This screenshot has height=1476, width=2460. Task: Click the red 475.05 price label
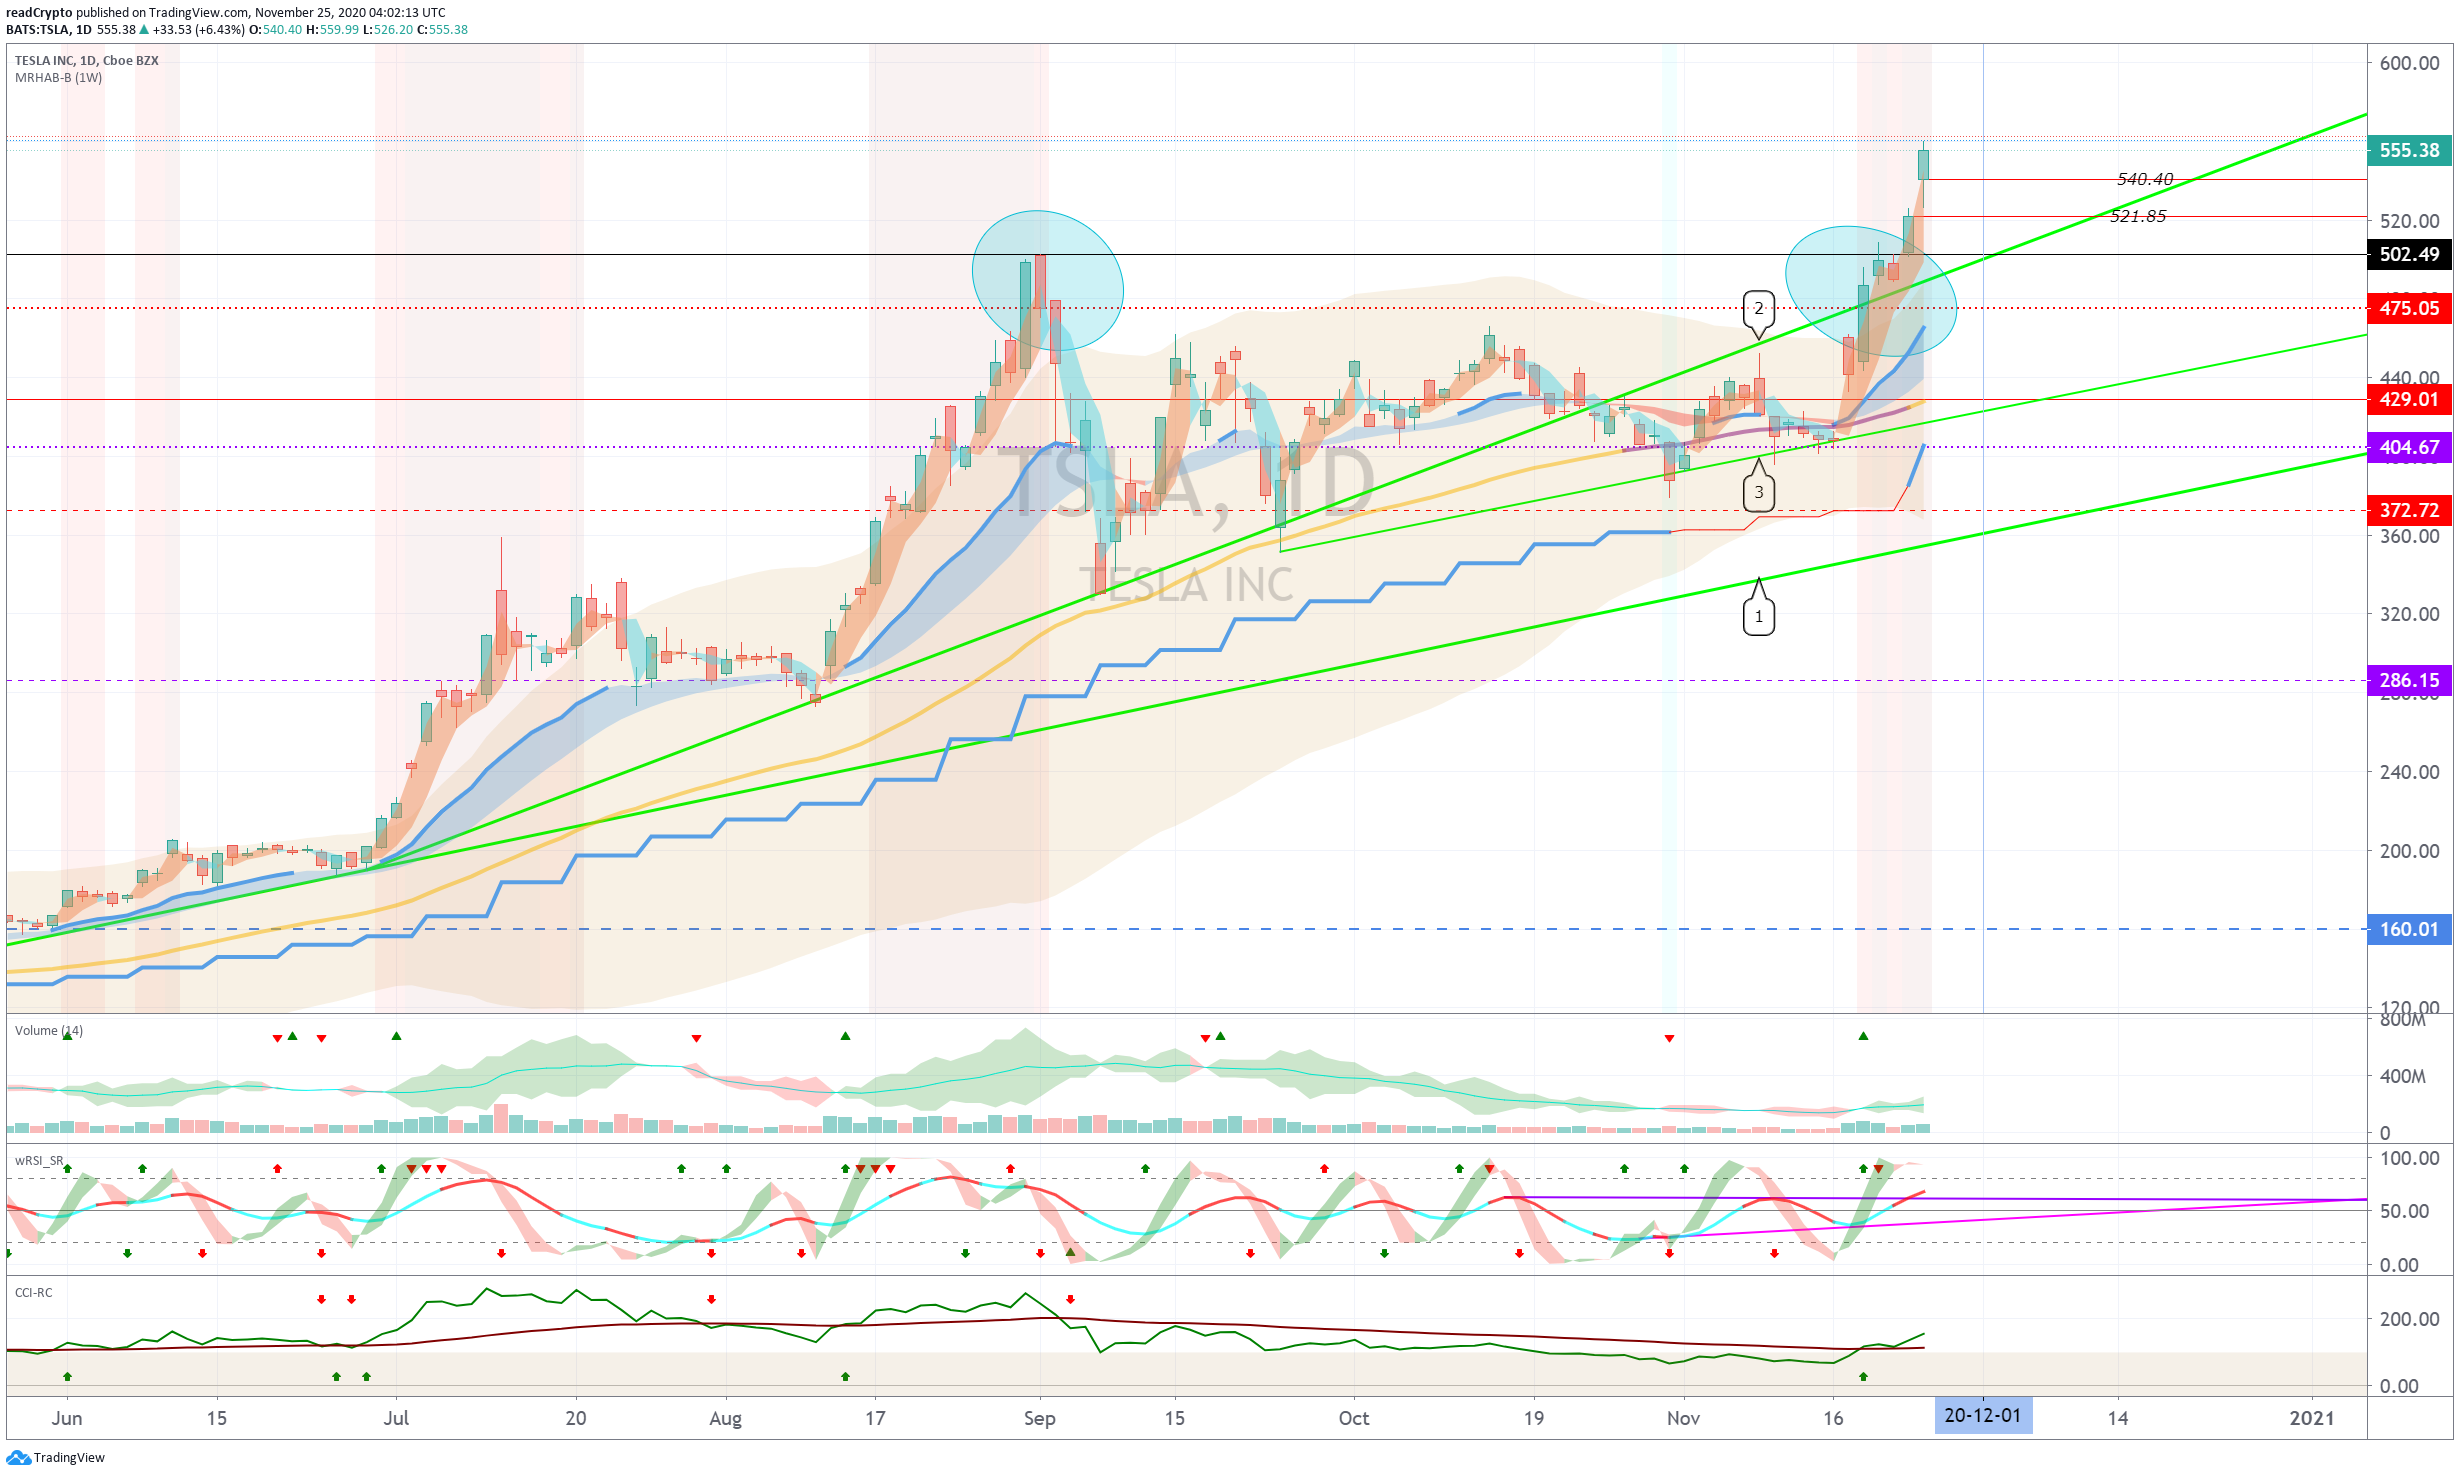pyautogui.click(x=2410, y=308)
